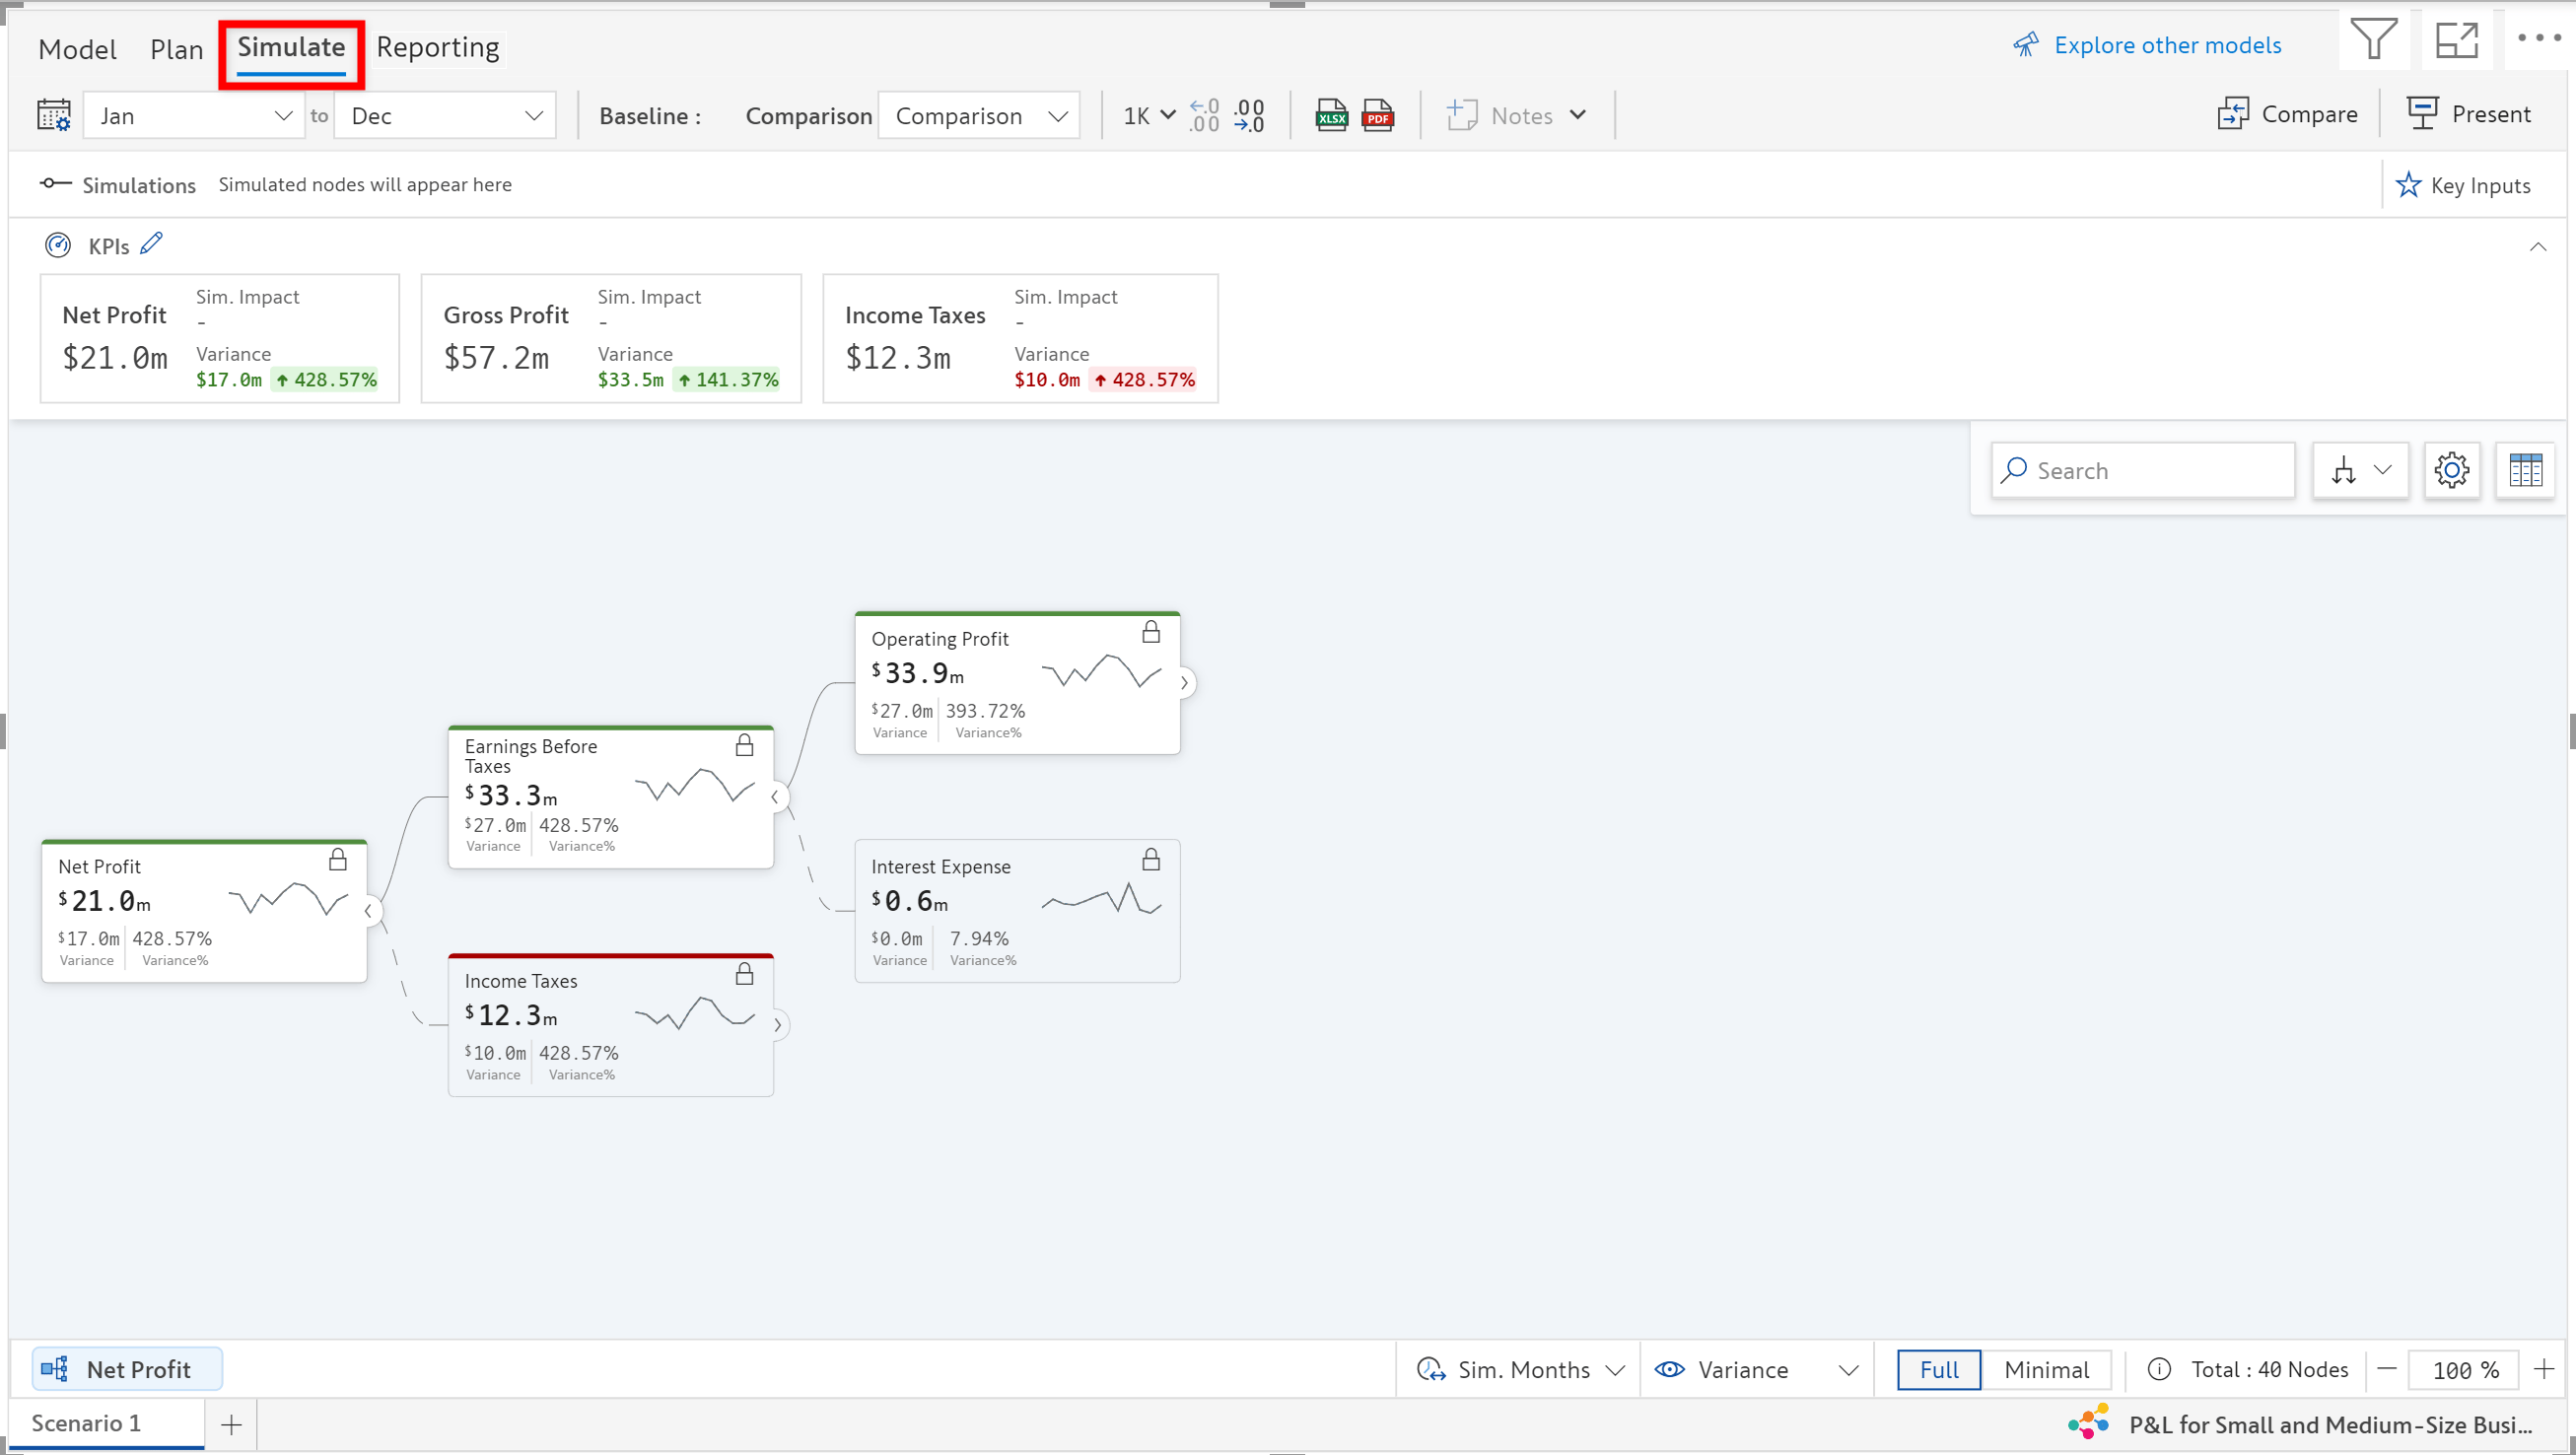
Task: Edit KPIs with the pencil icon
Action: pyautogui.click(x=151, y=244)
